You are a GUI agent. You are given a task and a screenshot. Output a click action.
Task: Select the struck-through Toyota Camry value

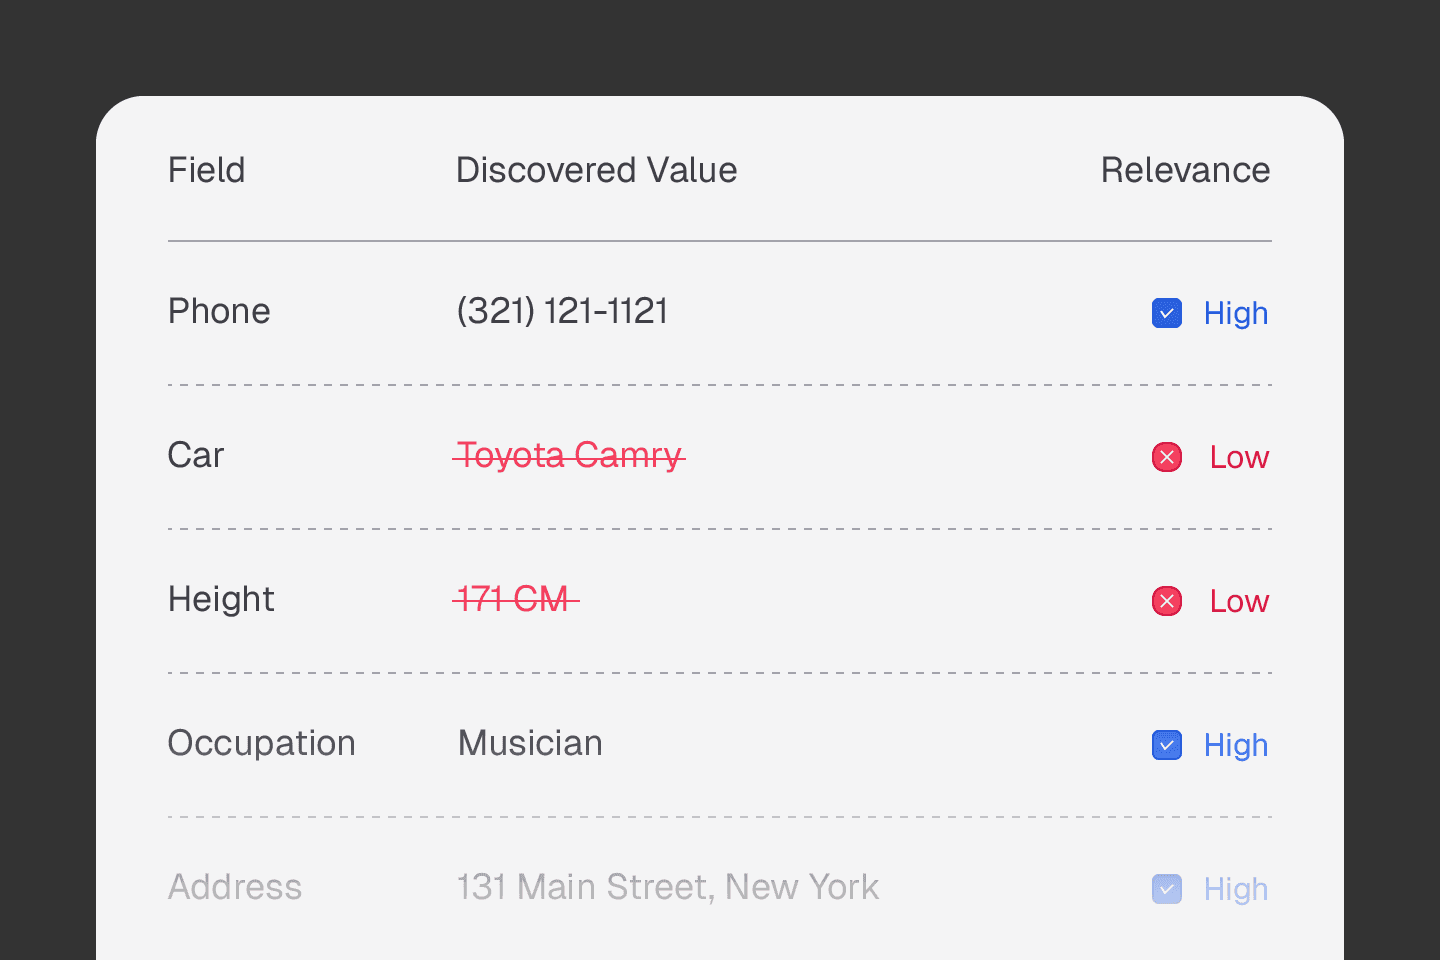pyautogui.click(x=569, y=455)
